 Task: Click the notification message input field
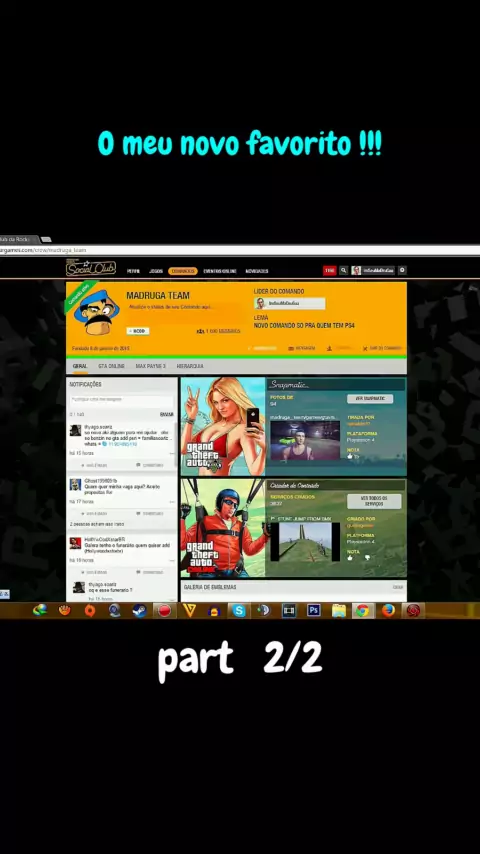click(x=121, y=400)
